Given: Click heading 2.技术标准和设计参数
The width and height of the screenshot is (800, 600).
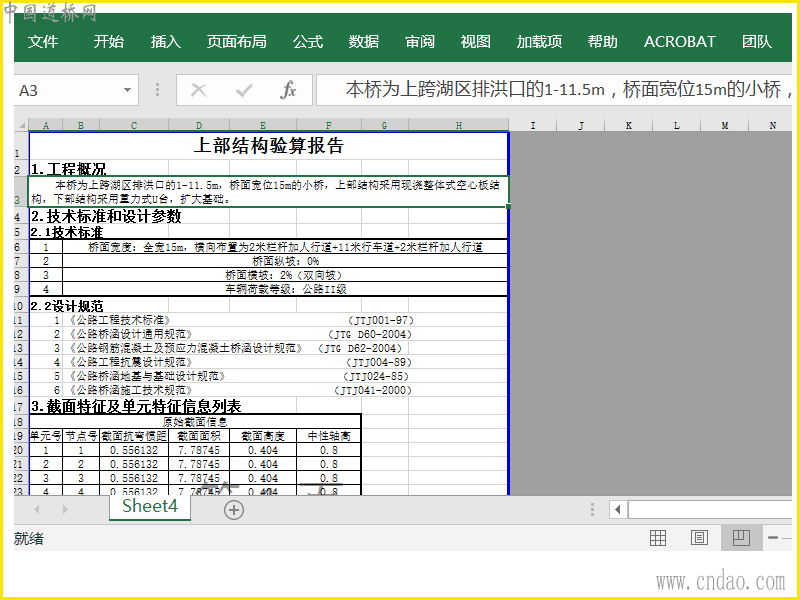Looking at the screenshot, I should pos(106,216).
